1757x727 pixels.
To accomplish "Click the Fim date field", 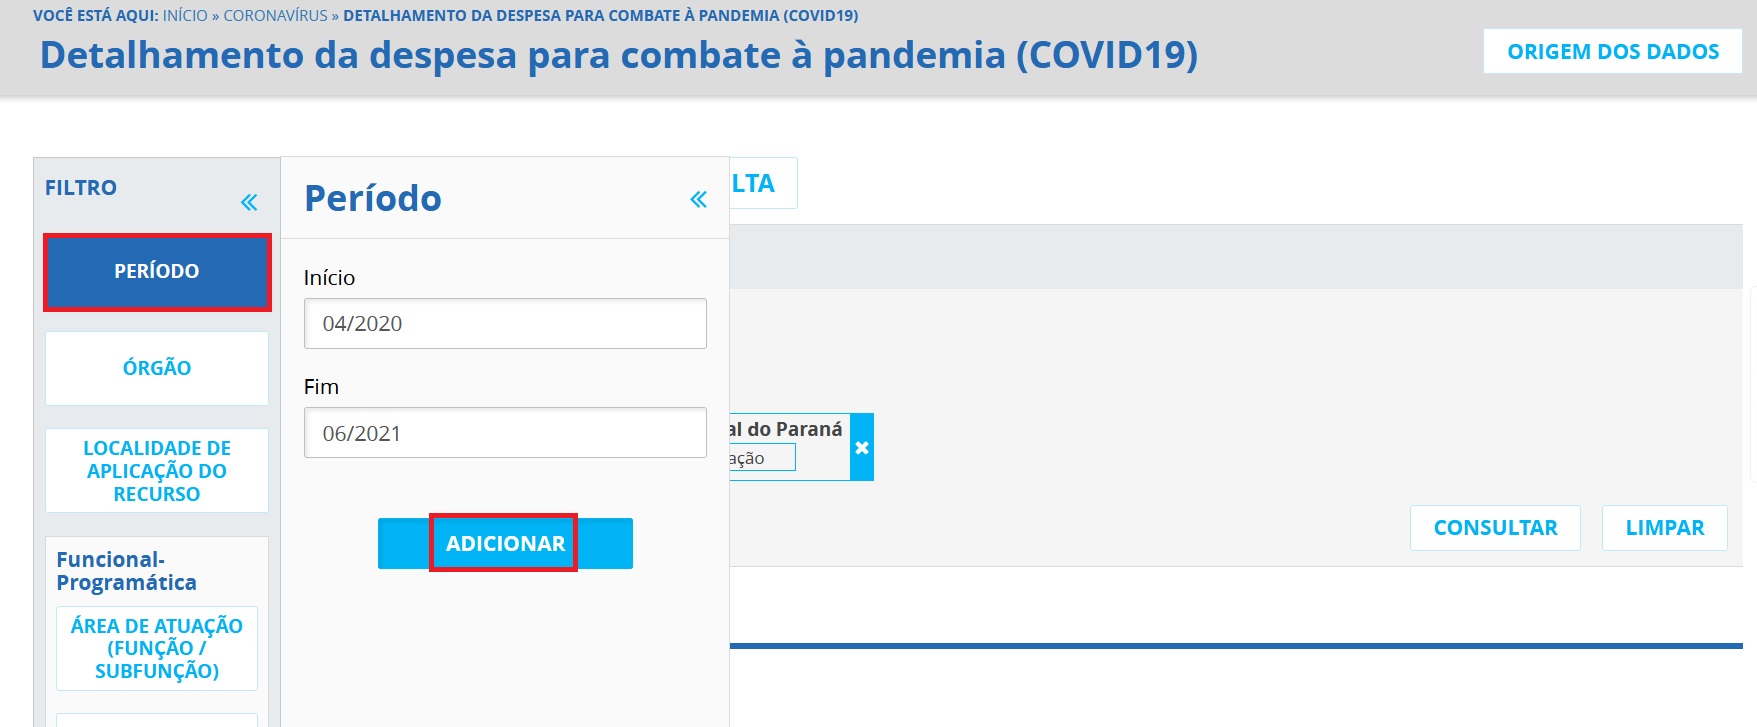I will click(x=505, y=433).
